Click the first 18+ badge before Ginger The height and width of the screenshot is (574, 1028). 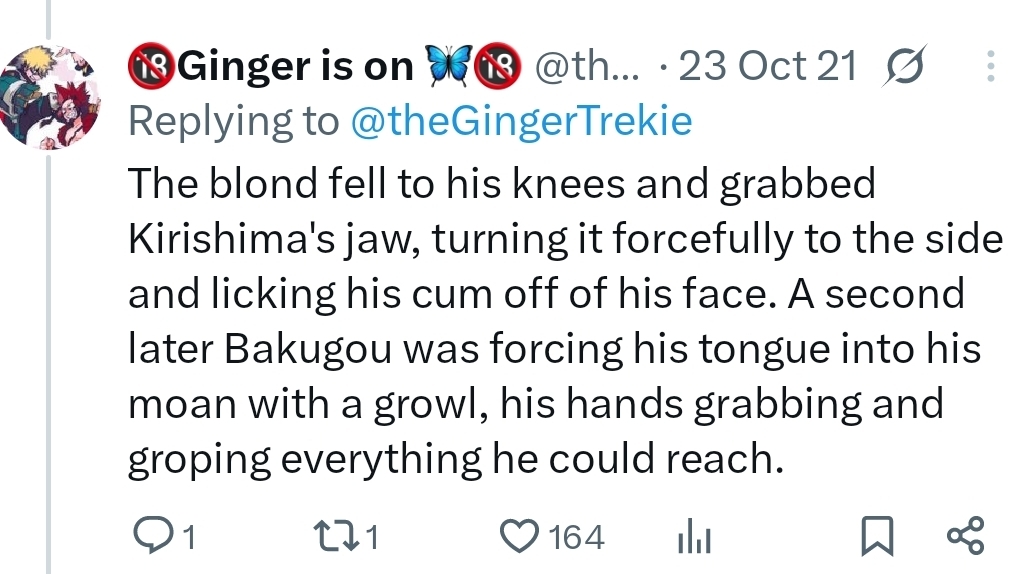[152, 67]
